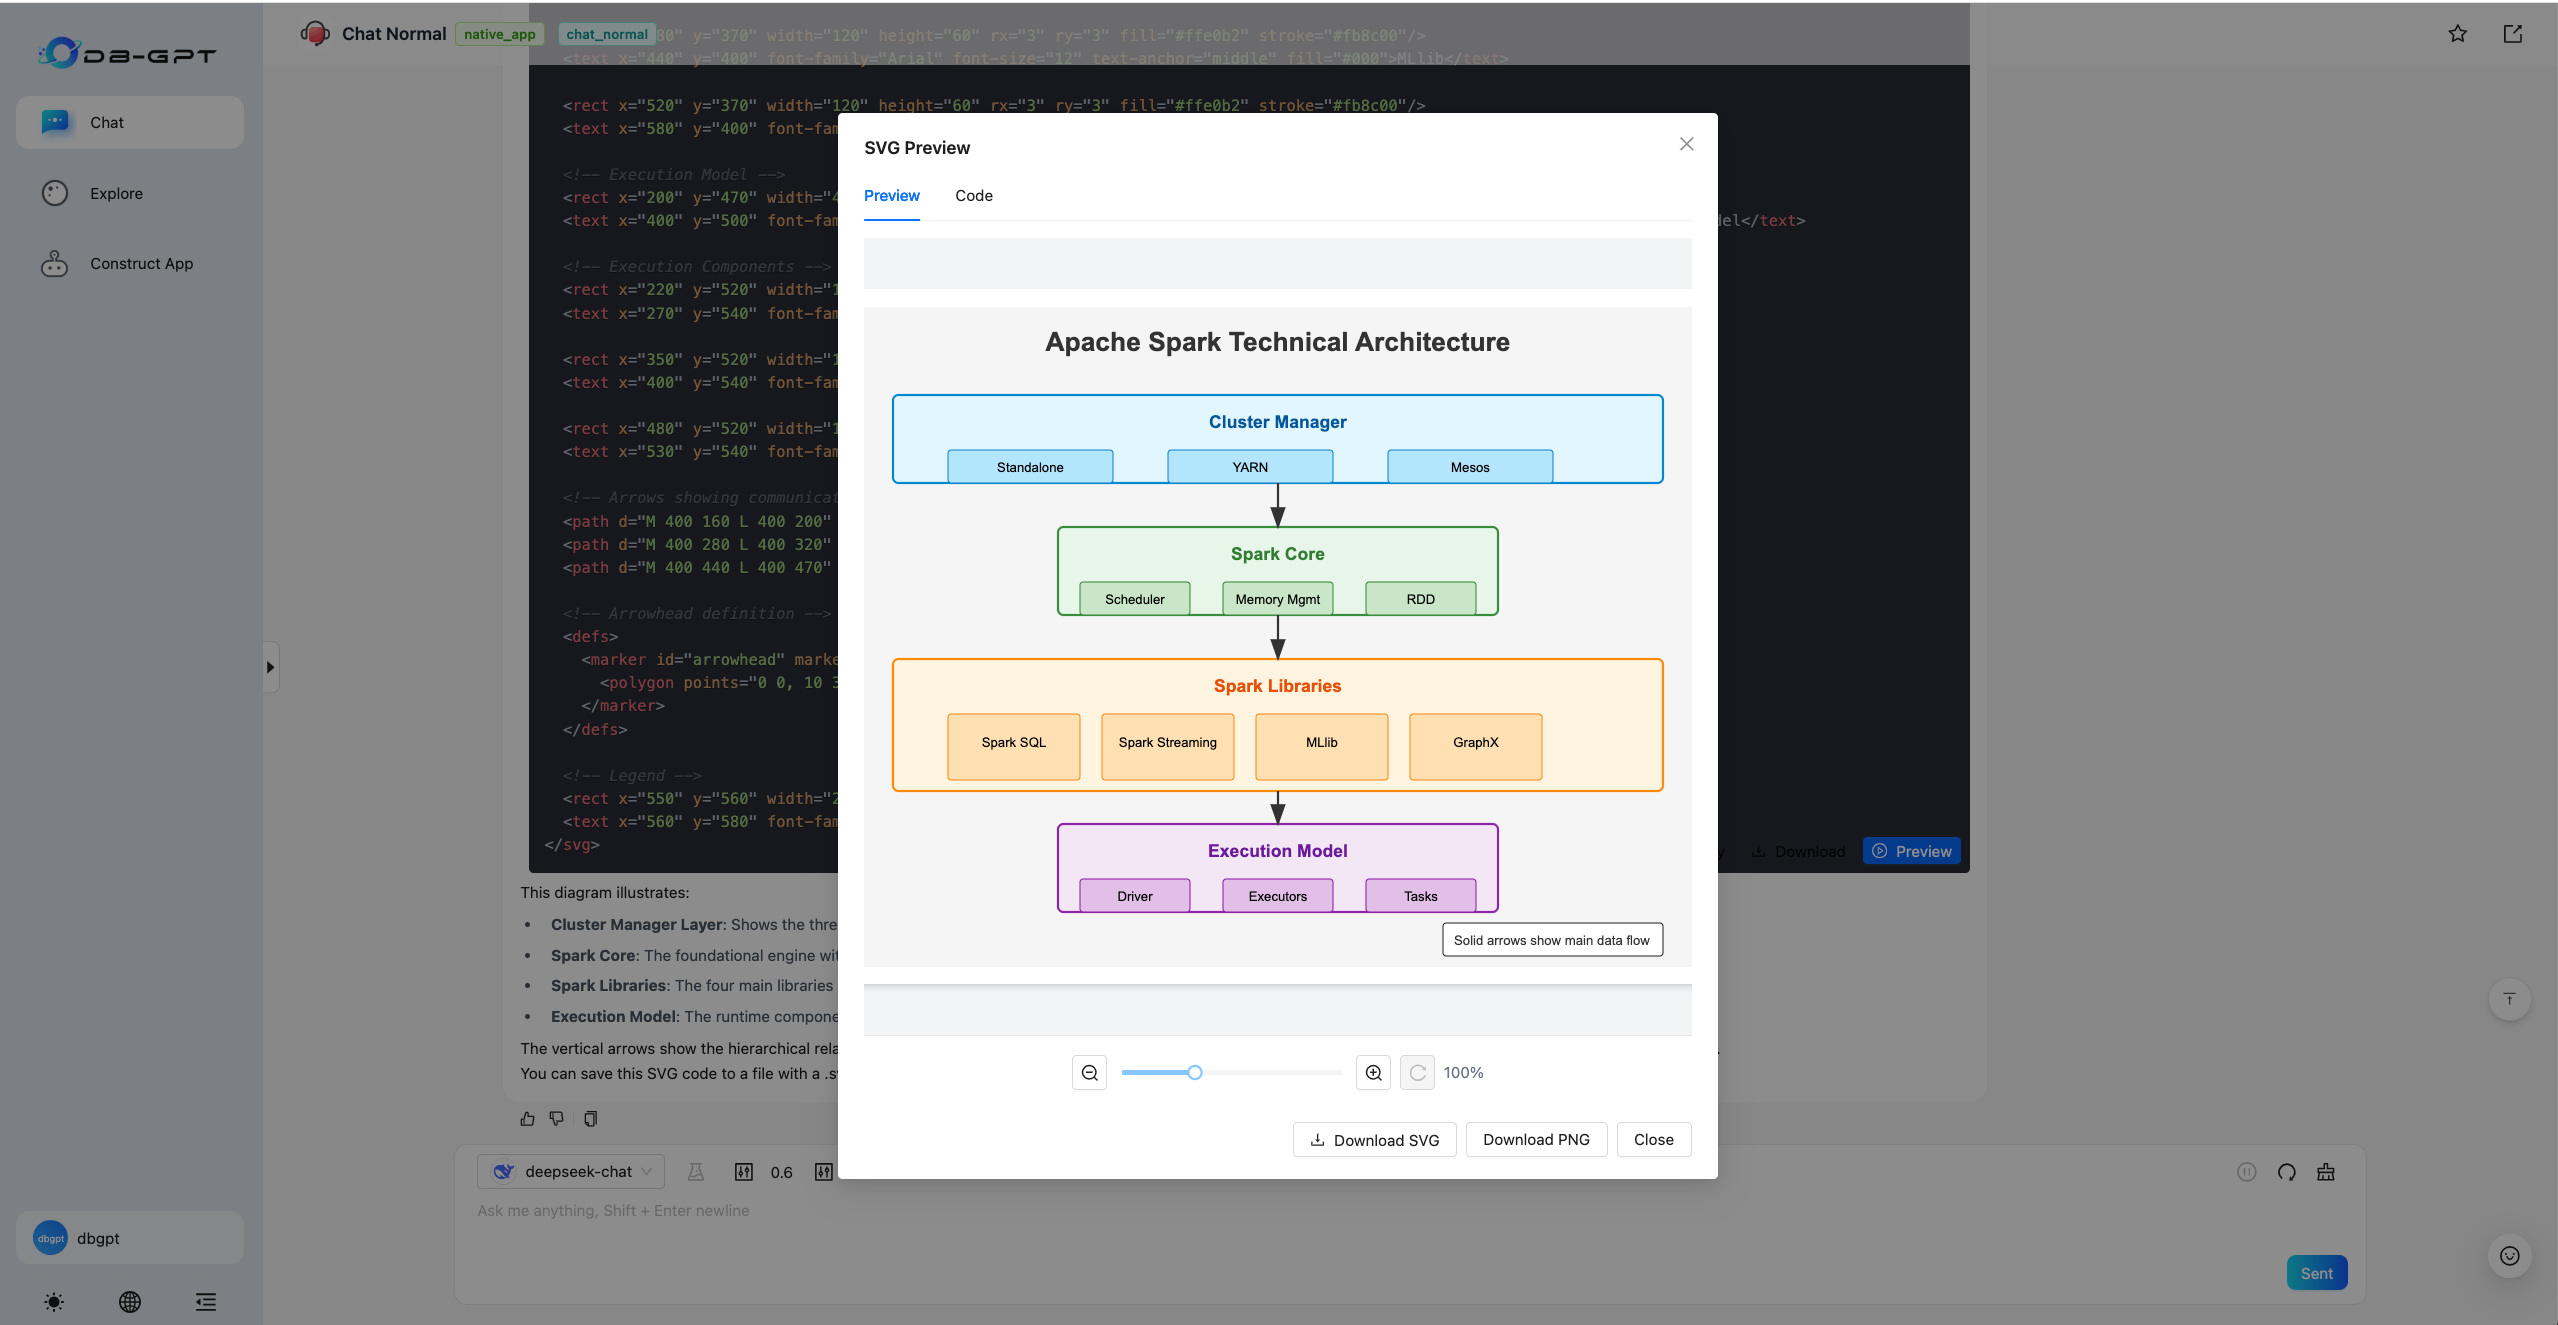Click the zoom out magnifier icon
Screen dimensions: 2558x1325
pos(1089,1073)
